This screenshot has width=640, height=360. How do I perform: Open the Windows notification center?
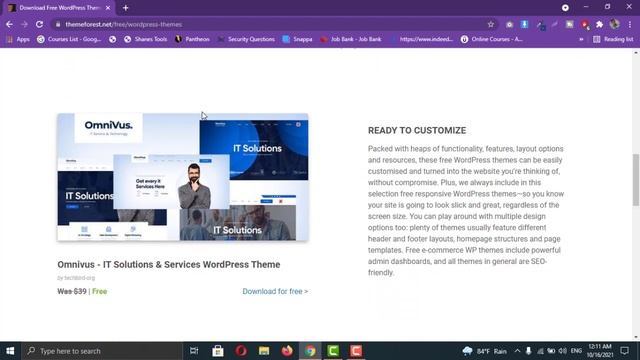click(624, 351)
